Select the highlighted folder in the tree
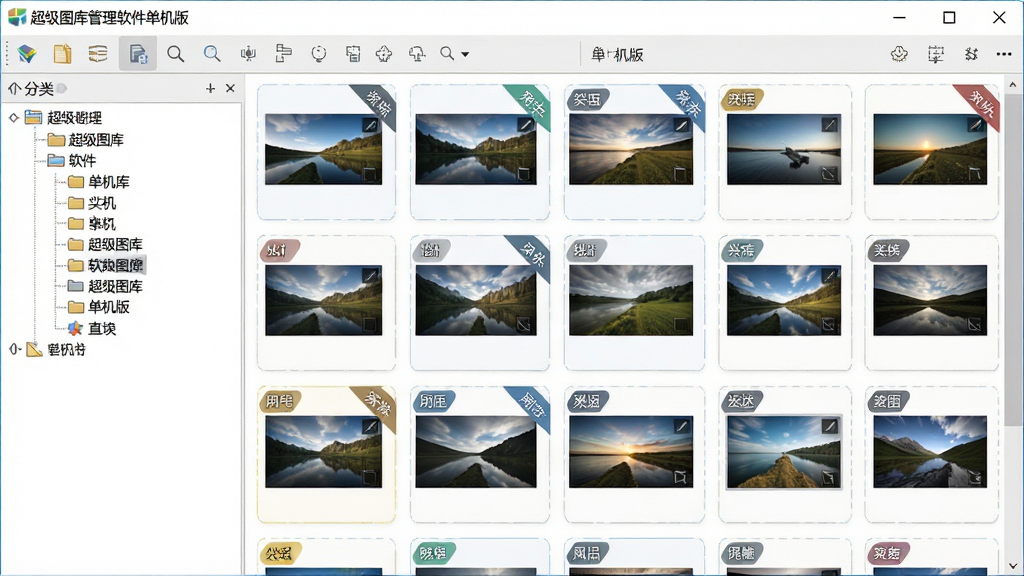Image resolution: width=1024 pixels, height=576 pixels. [x=106, y=265]
